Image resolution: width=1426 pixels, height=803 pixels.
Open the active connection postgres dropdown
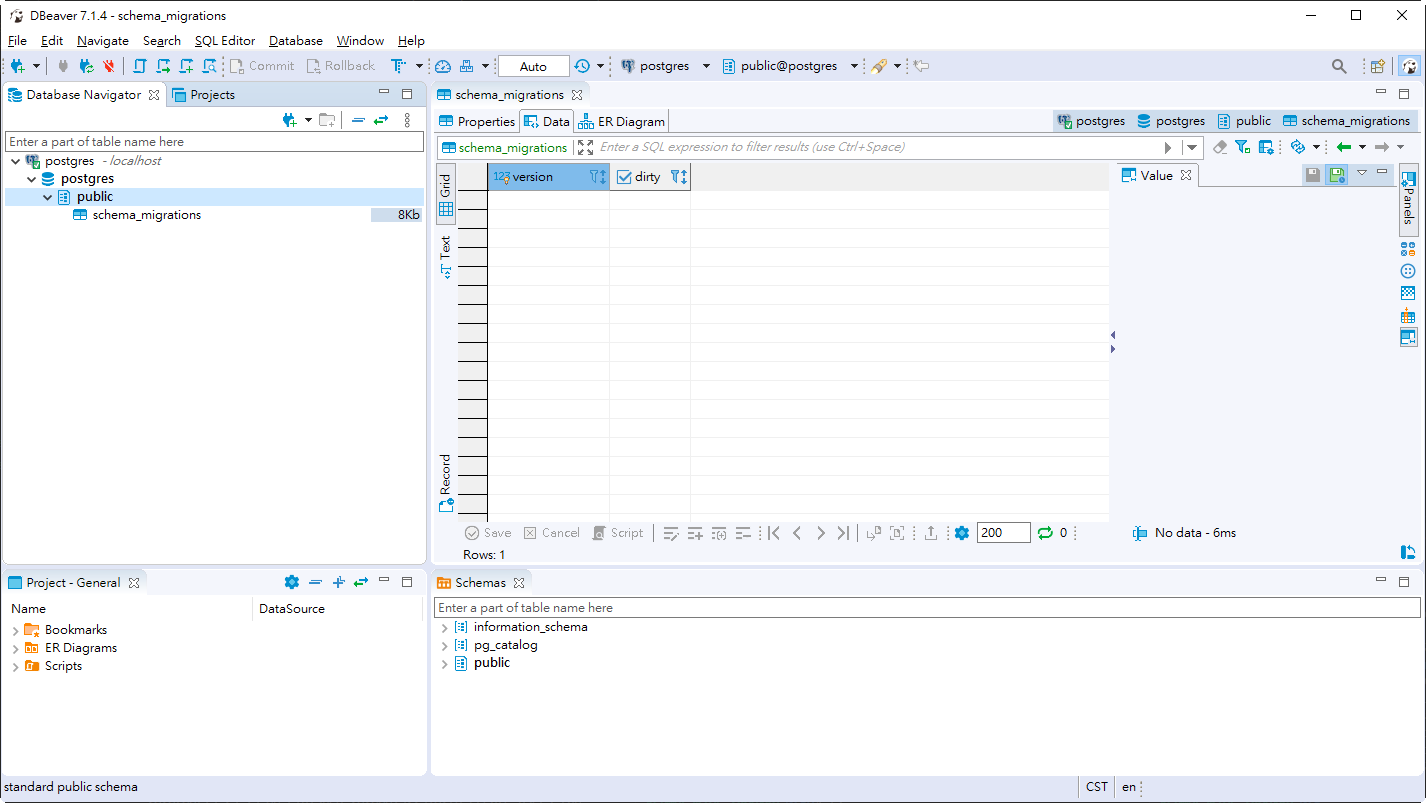pyautogui.click(x=706, y=66)
